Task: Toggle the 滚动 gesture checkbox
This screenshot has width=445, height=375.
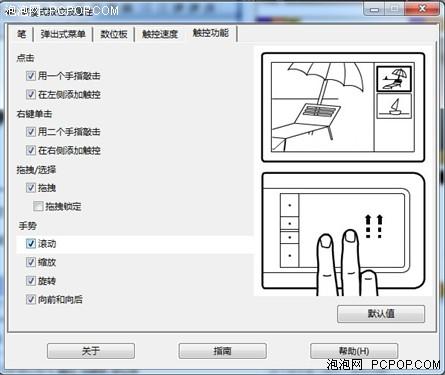Action: coord(31,244)
